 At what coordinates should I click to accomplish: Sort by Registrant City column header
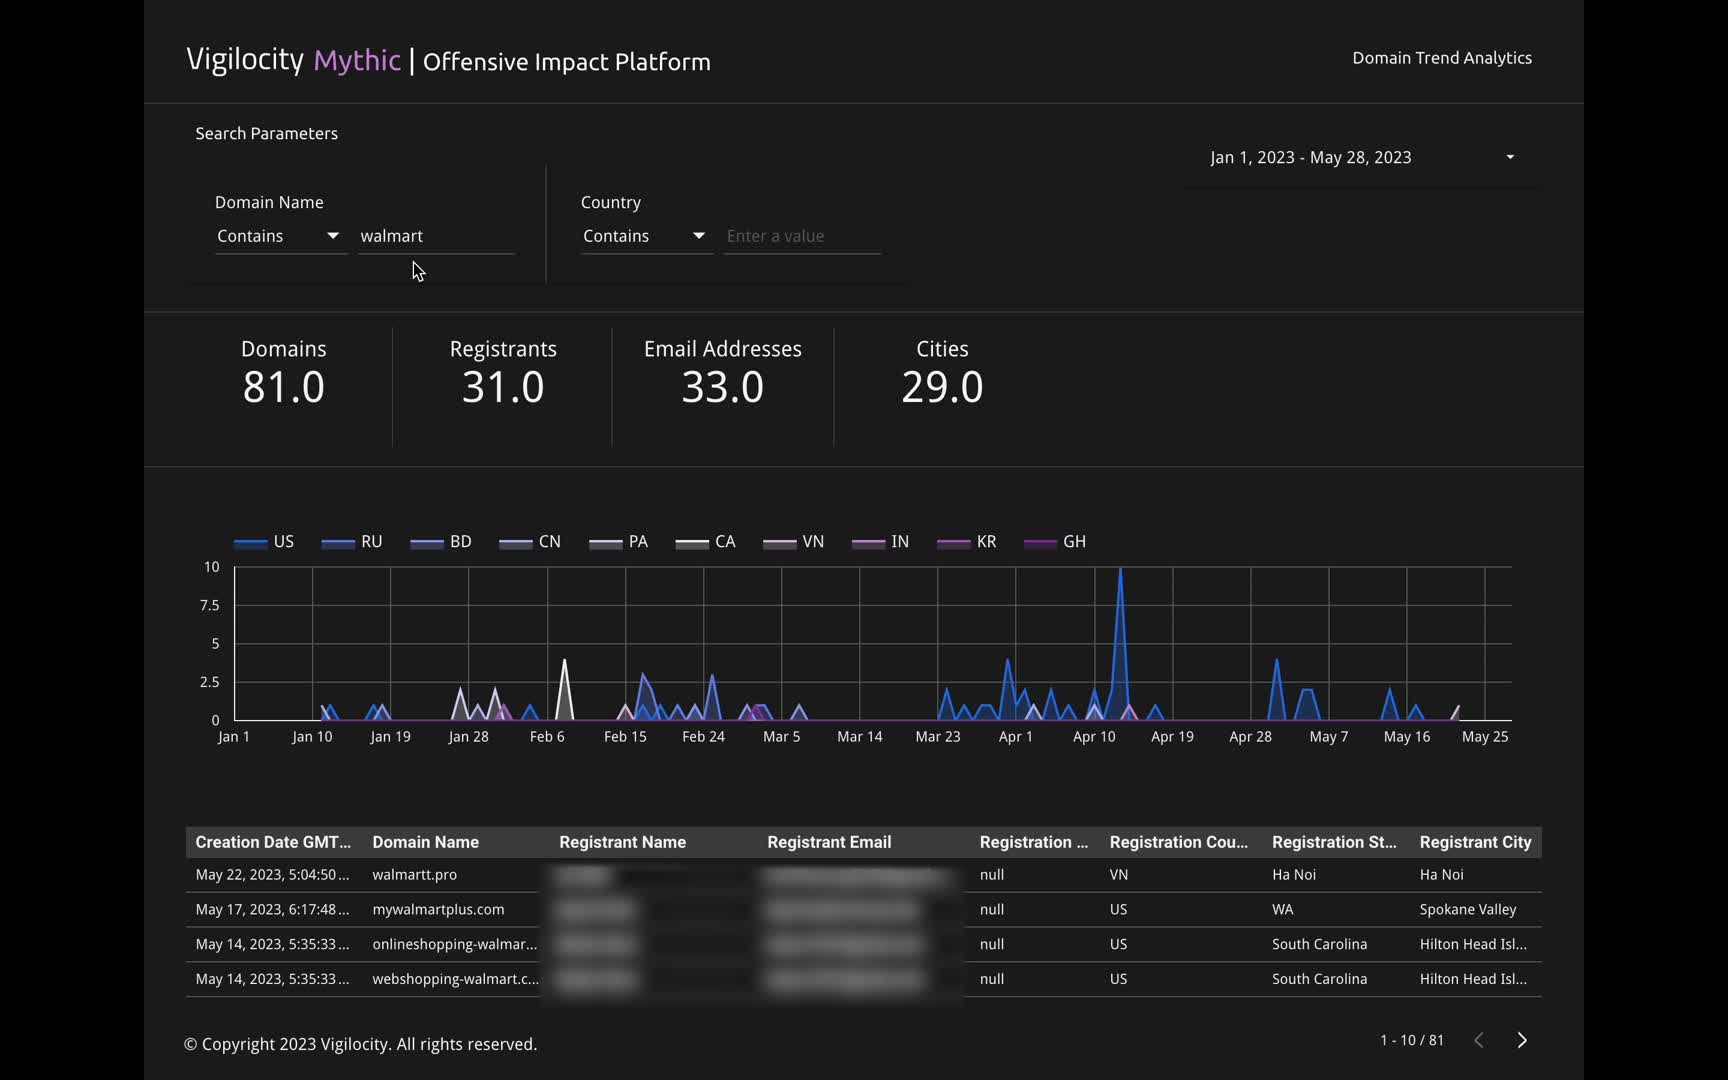(1475, 842)
